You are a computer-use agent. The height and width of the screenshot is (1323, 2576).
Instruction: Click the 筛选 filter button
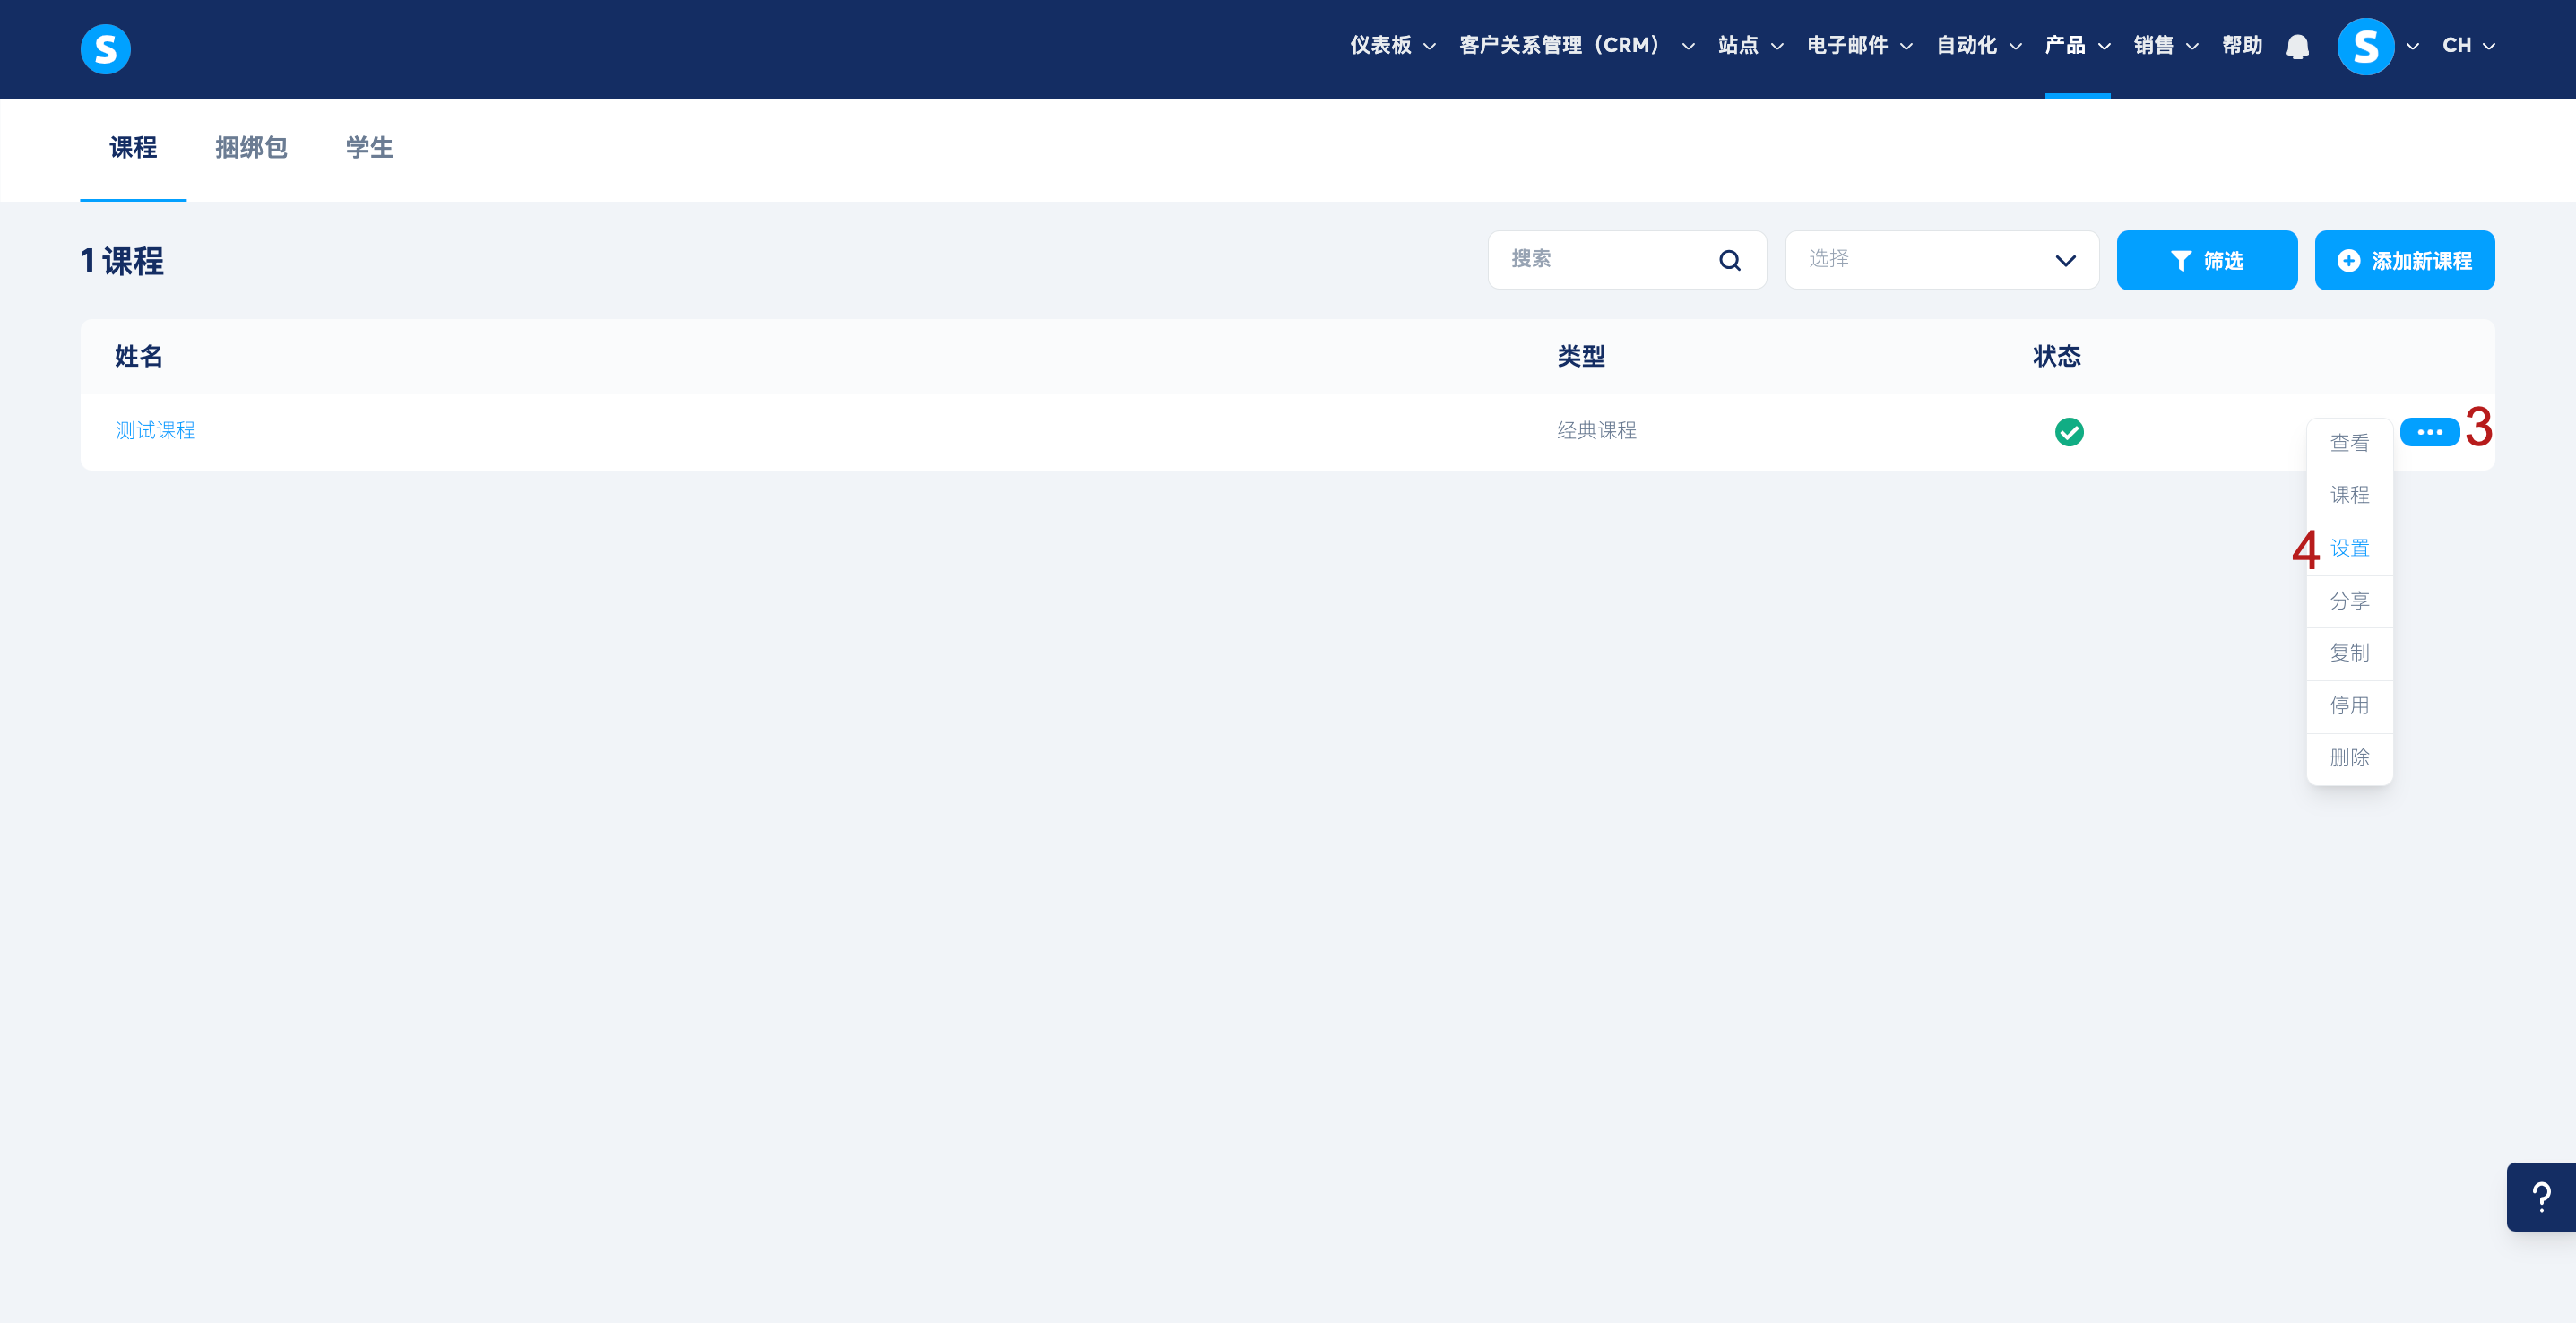coord(2206,261)
